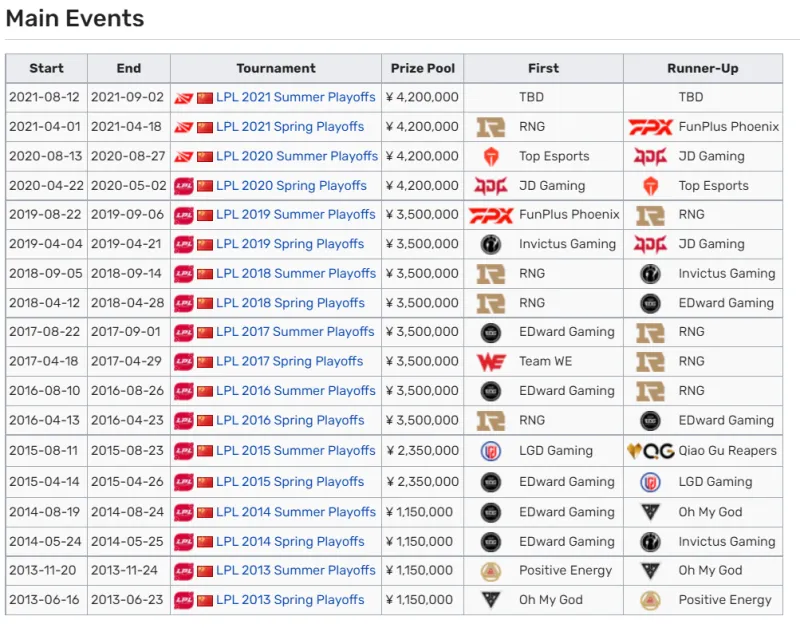This screenshot has height=628, width=800.
Task: Open the LPL 2021 Summer Playoffs link
Action: click(295, 97)
